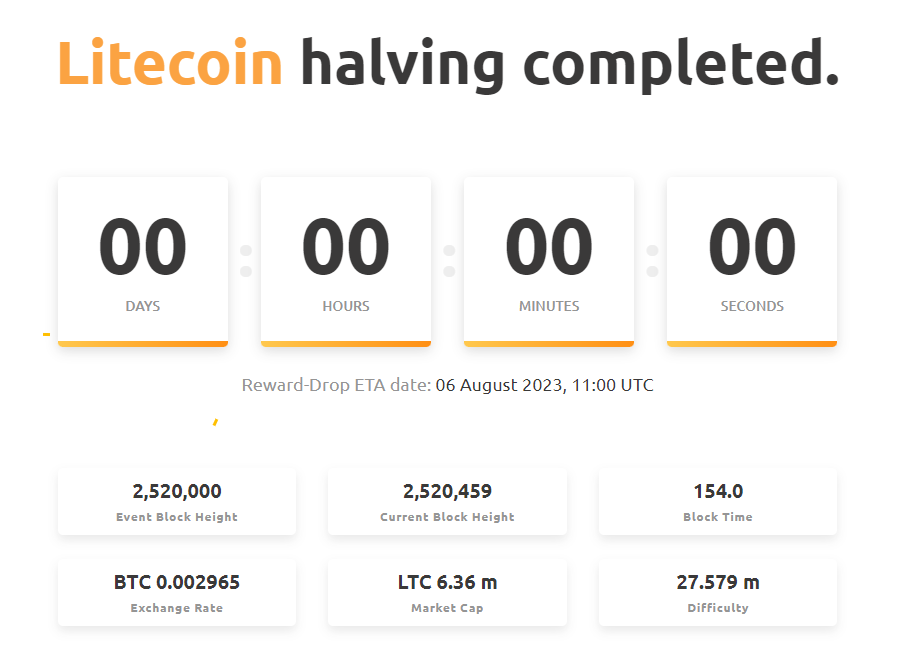This screenshot has width=910, height=665.
Task: Open the Event Block Height stat card
Action: point(177,501)
